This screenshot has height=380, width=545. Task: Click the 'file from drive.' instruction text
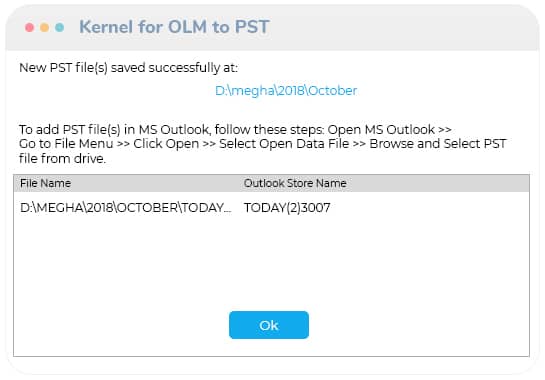tap(63, 159)
